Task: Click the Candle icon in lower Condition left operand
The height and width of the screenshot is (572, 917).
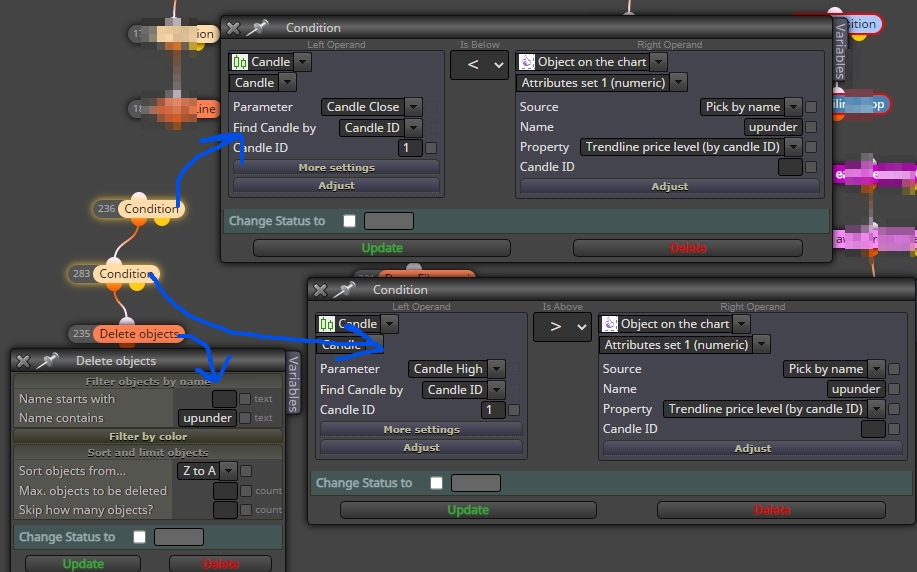Action: coord(326,324)
